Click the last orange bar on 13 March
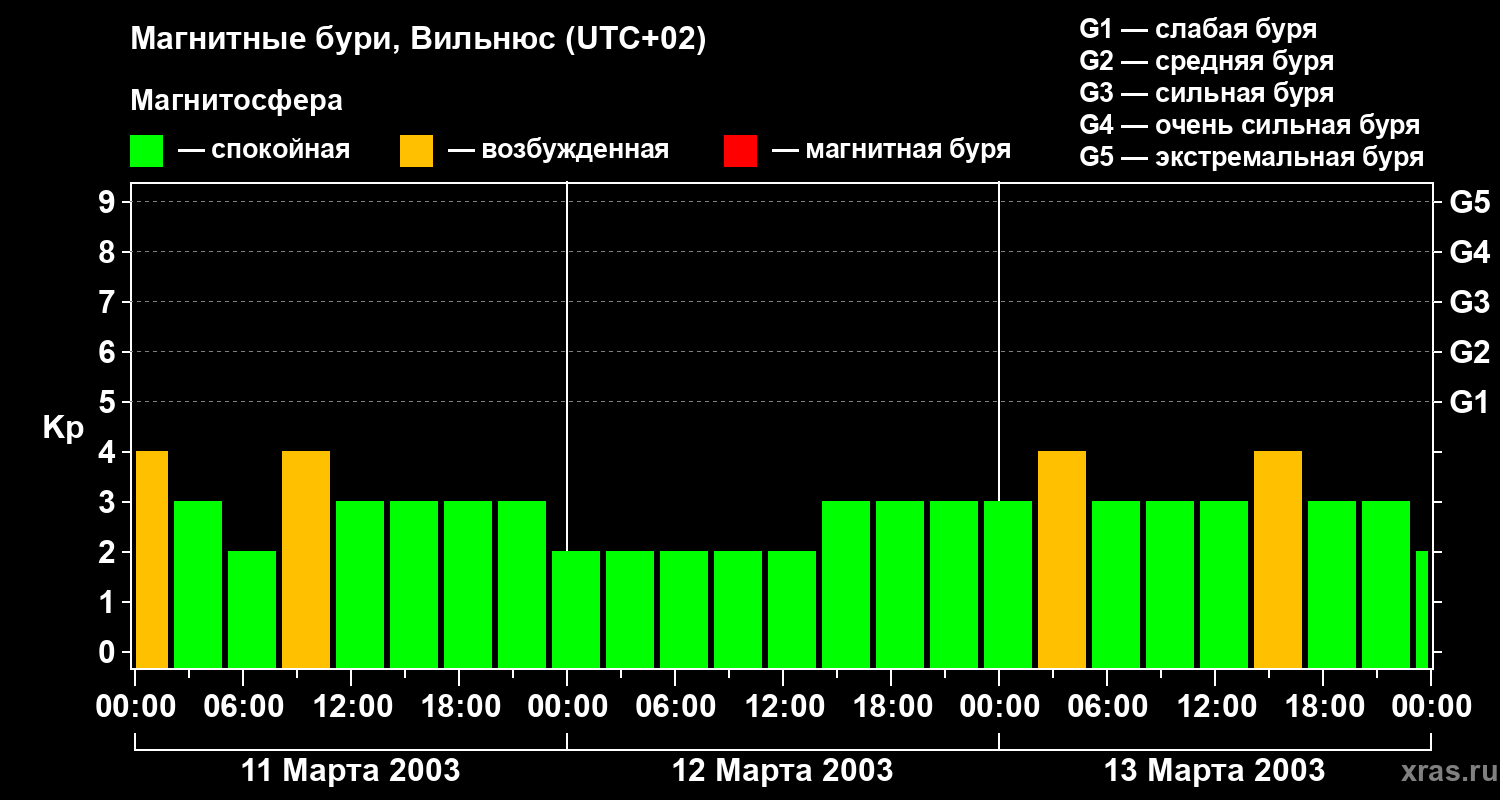The width and height of the screenshot is (1500, 800). pyautogui.click(x=1278, y=559)
